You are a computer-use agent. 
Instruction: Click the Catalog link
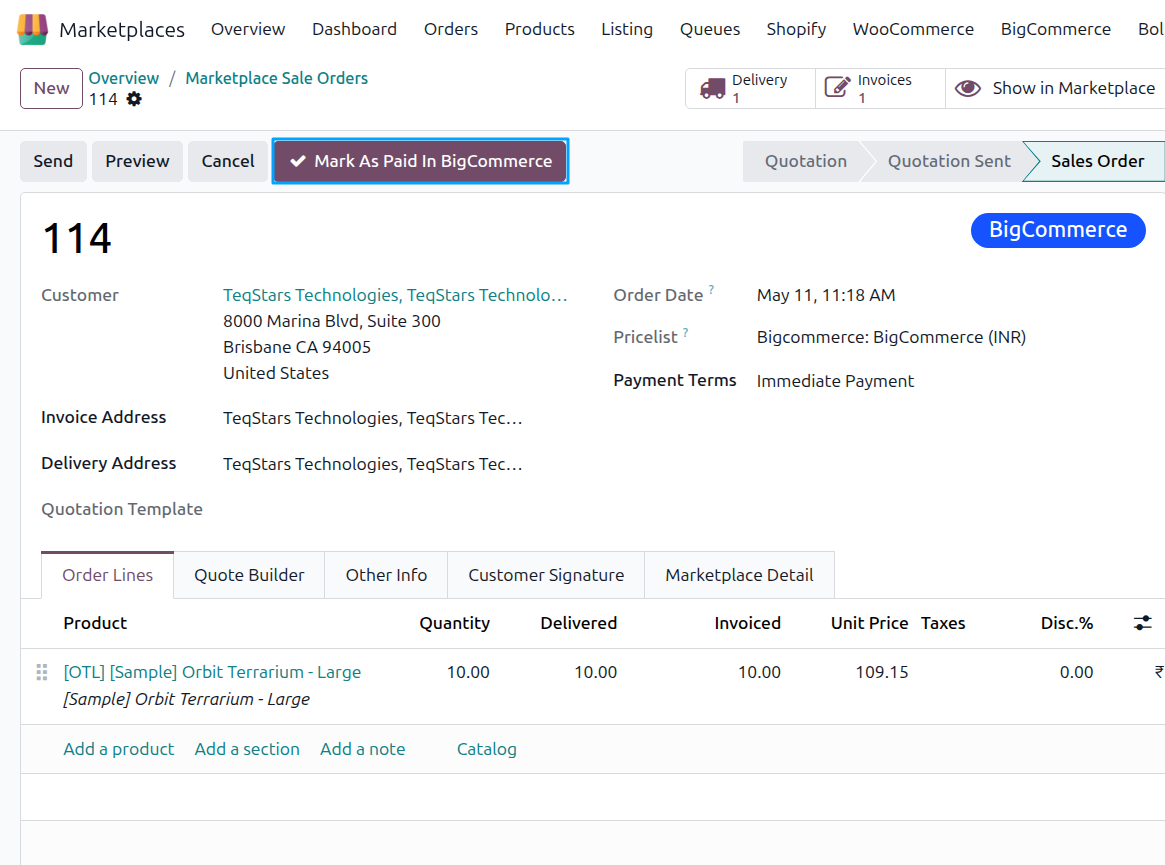click(487, 749)
